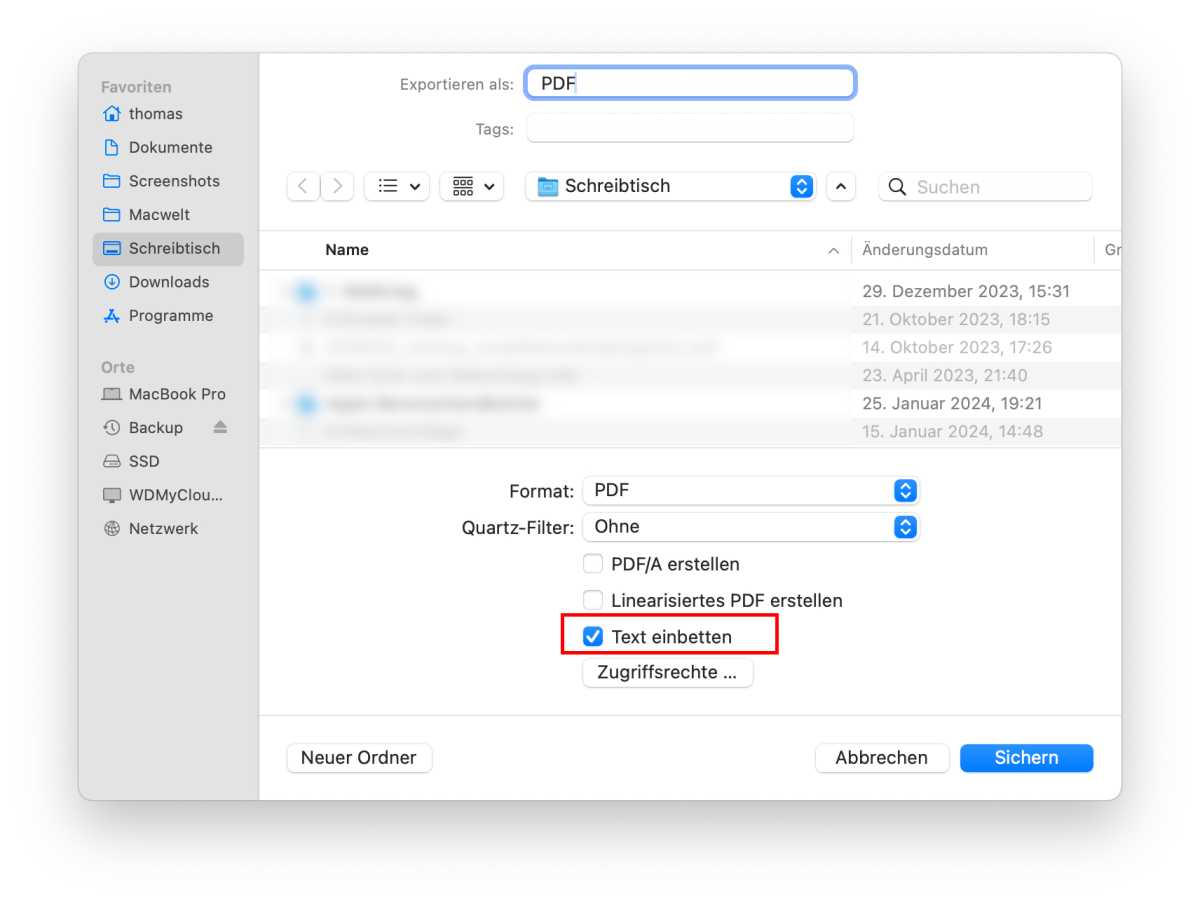Open the thomas home folder
The width and height of the screenshot is (1200, 904).
pos(155,114)
